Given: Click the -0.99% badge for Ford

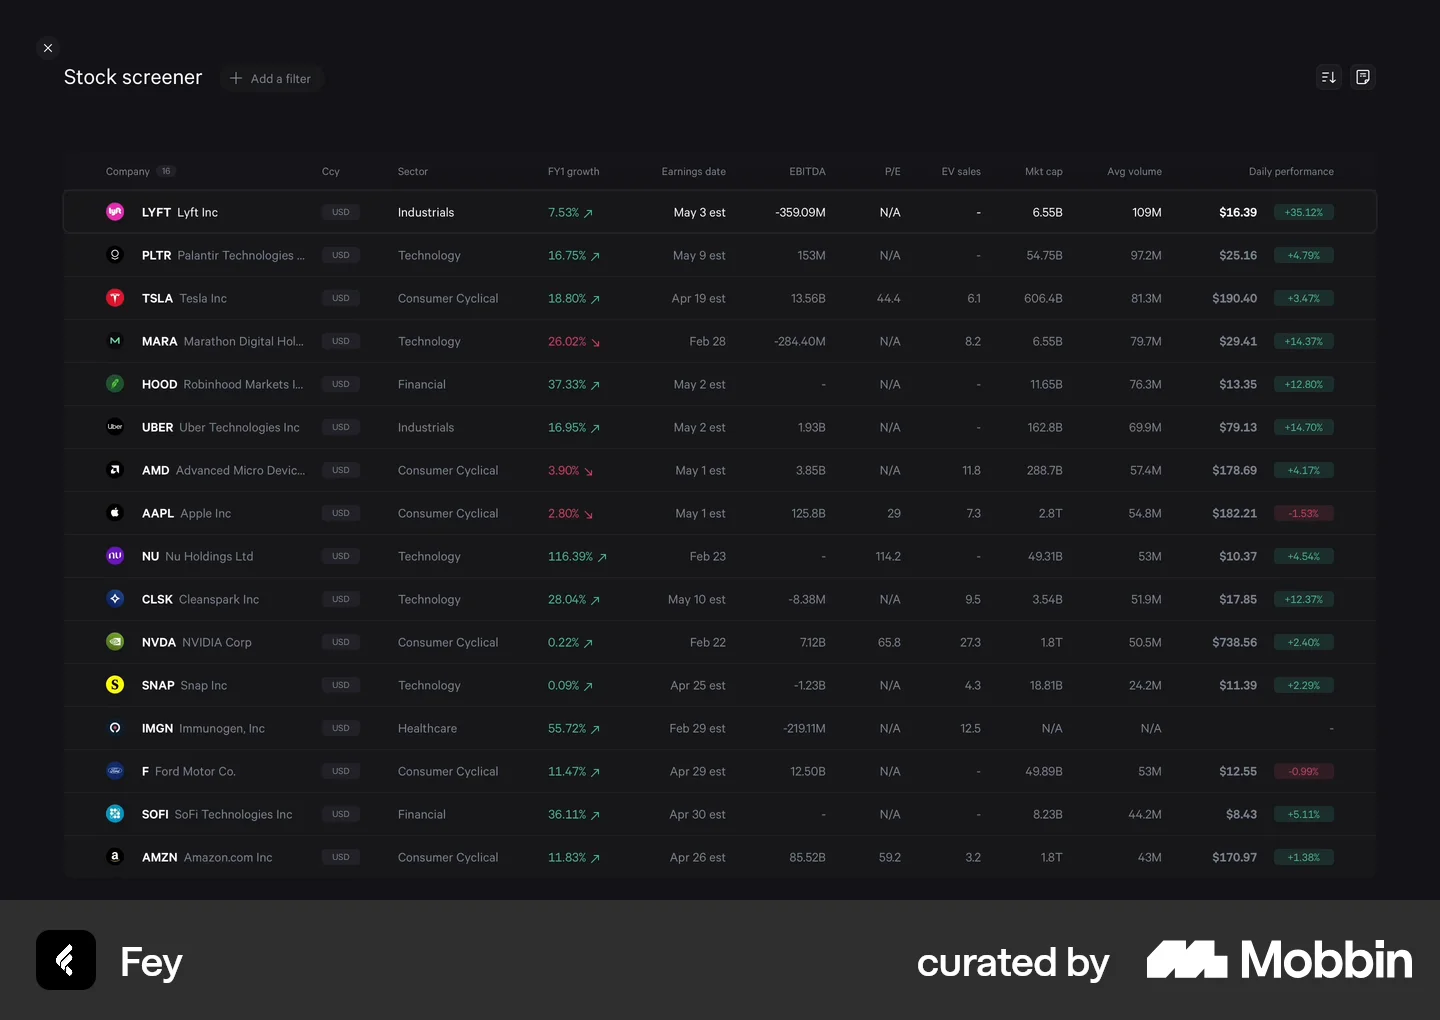Looking at the screenshot, I should [x=1304, y=771].
